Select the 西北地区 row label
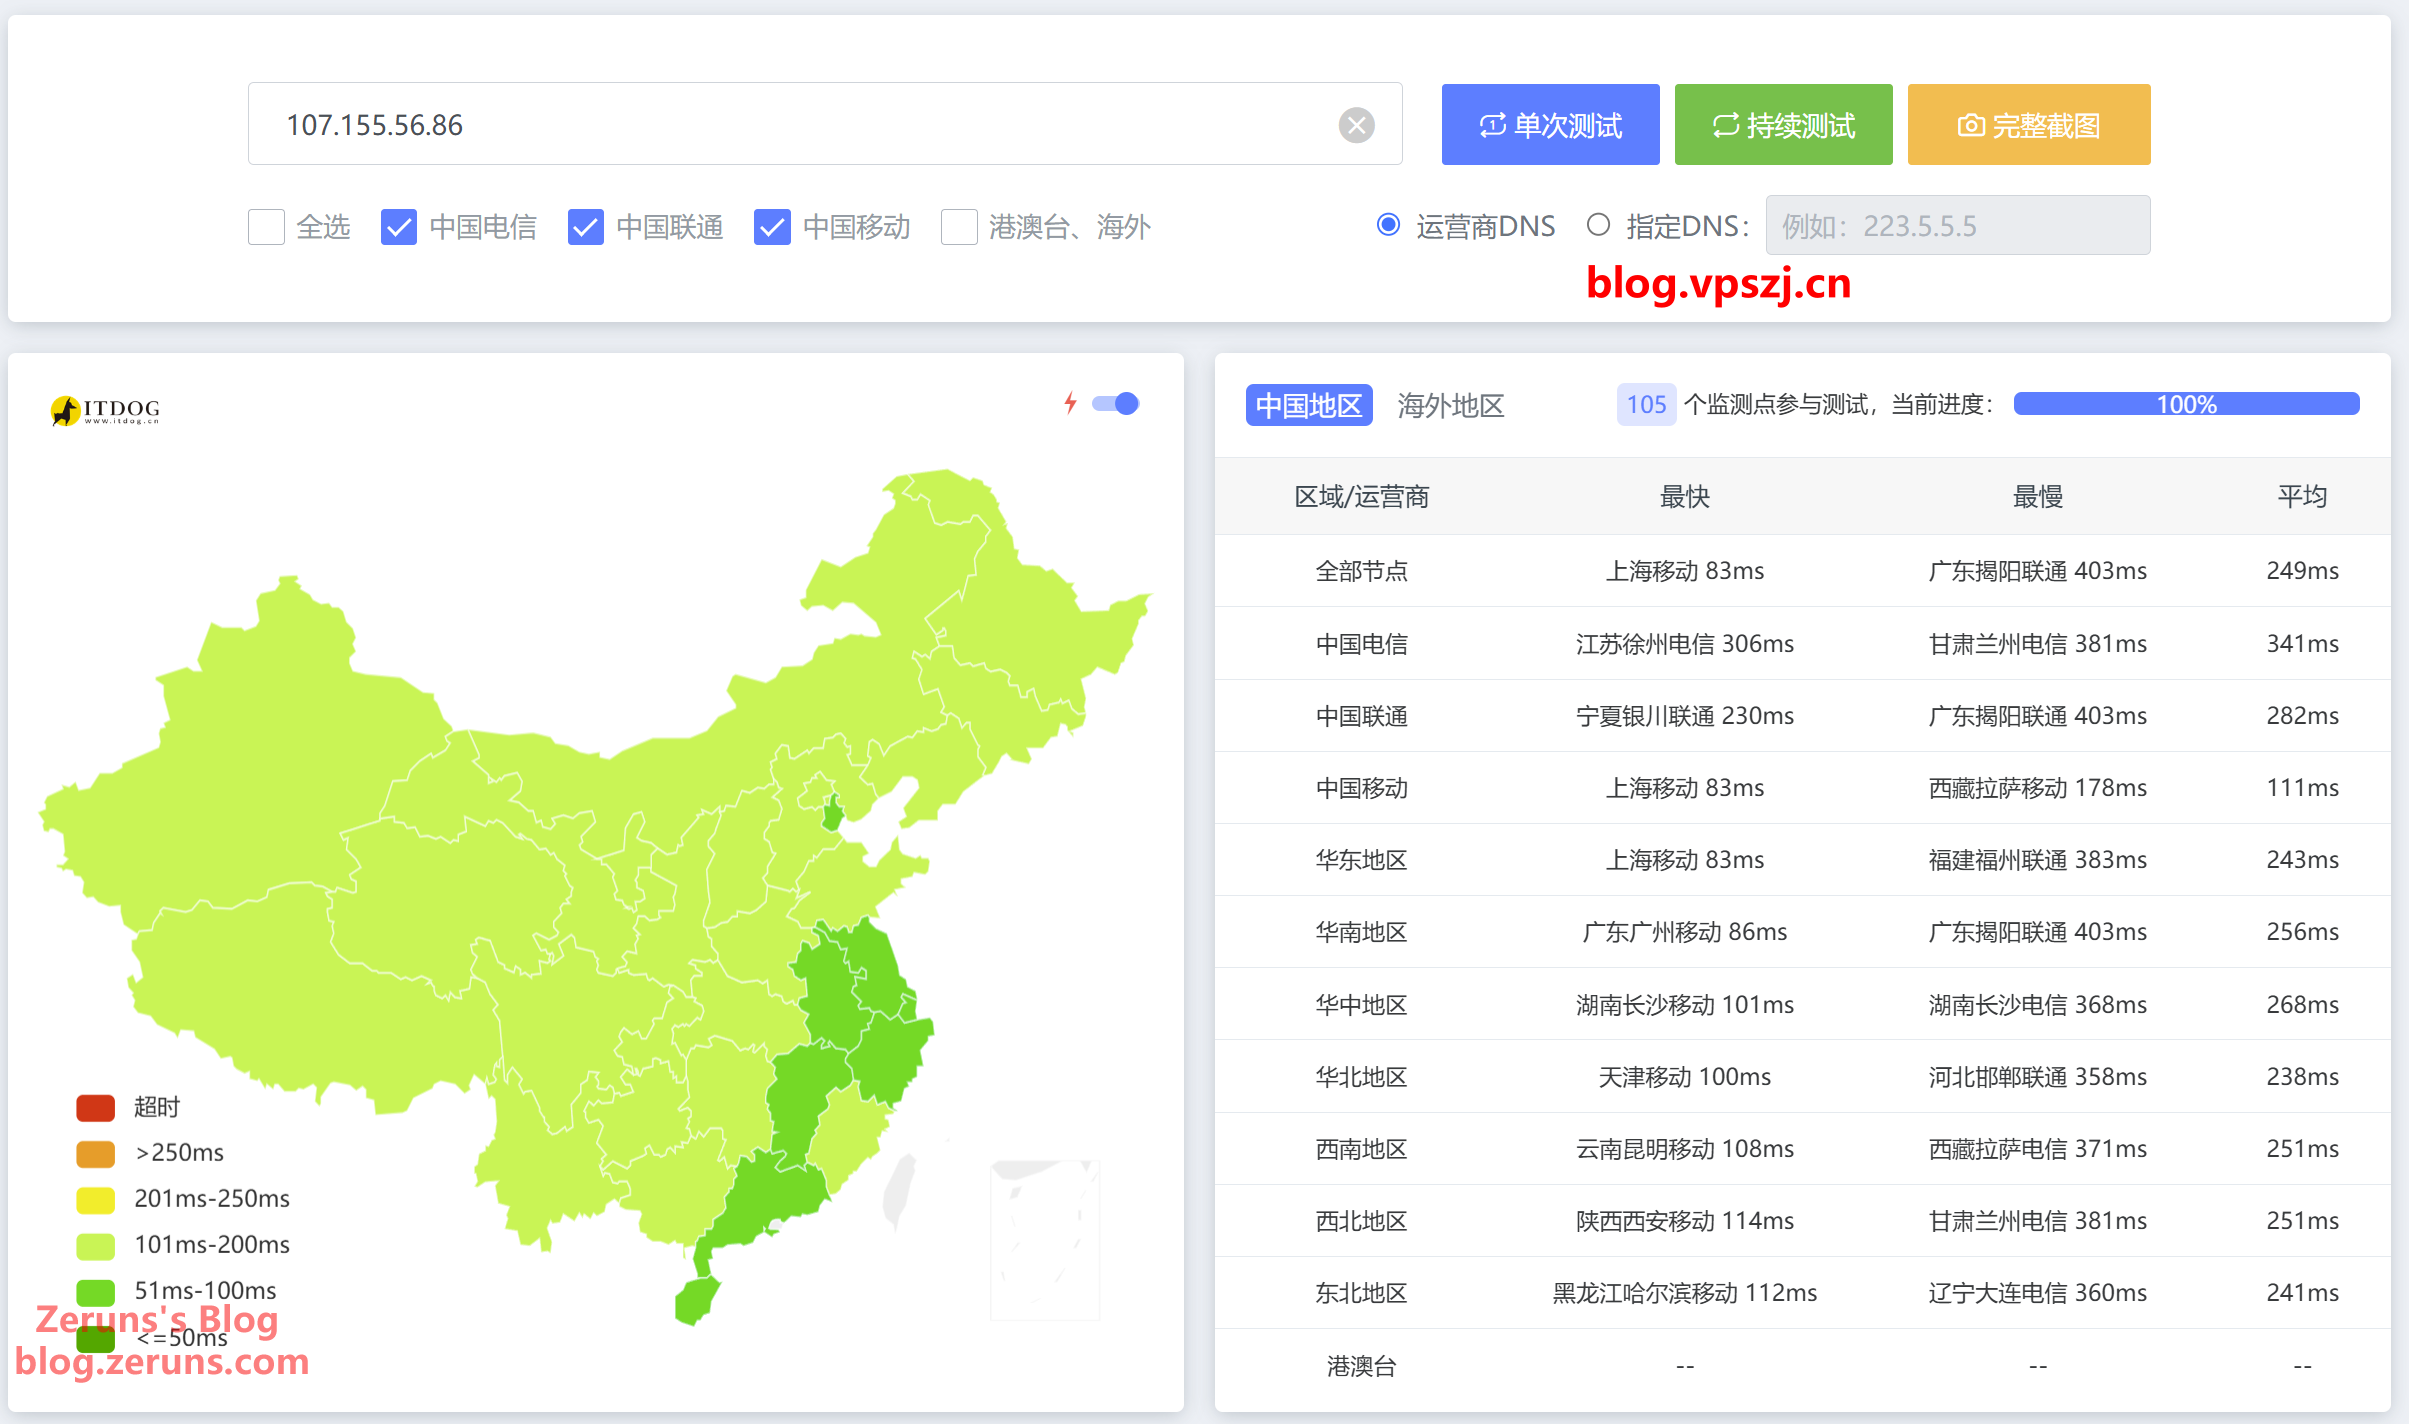Viewport: 2409px width, 1424px height. (1361, 1221)
